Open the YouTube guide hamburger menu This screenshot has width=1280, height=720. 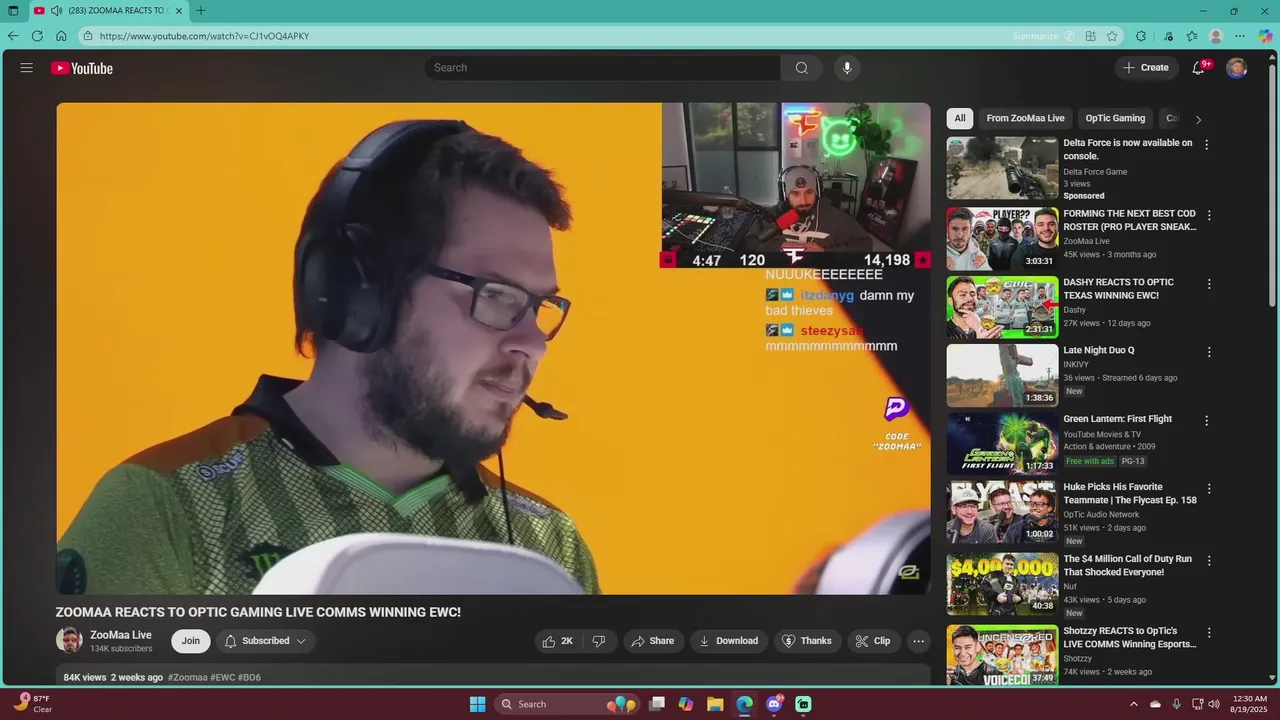[x=27, y=68]
